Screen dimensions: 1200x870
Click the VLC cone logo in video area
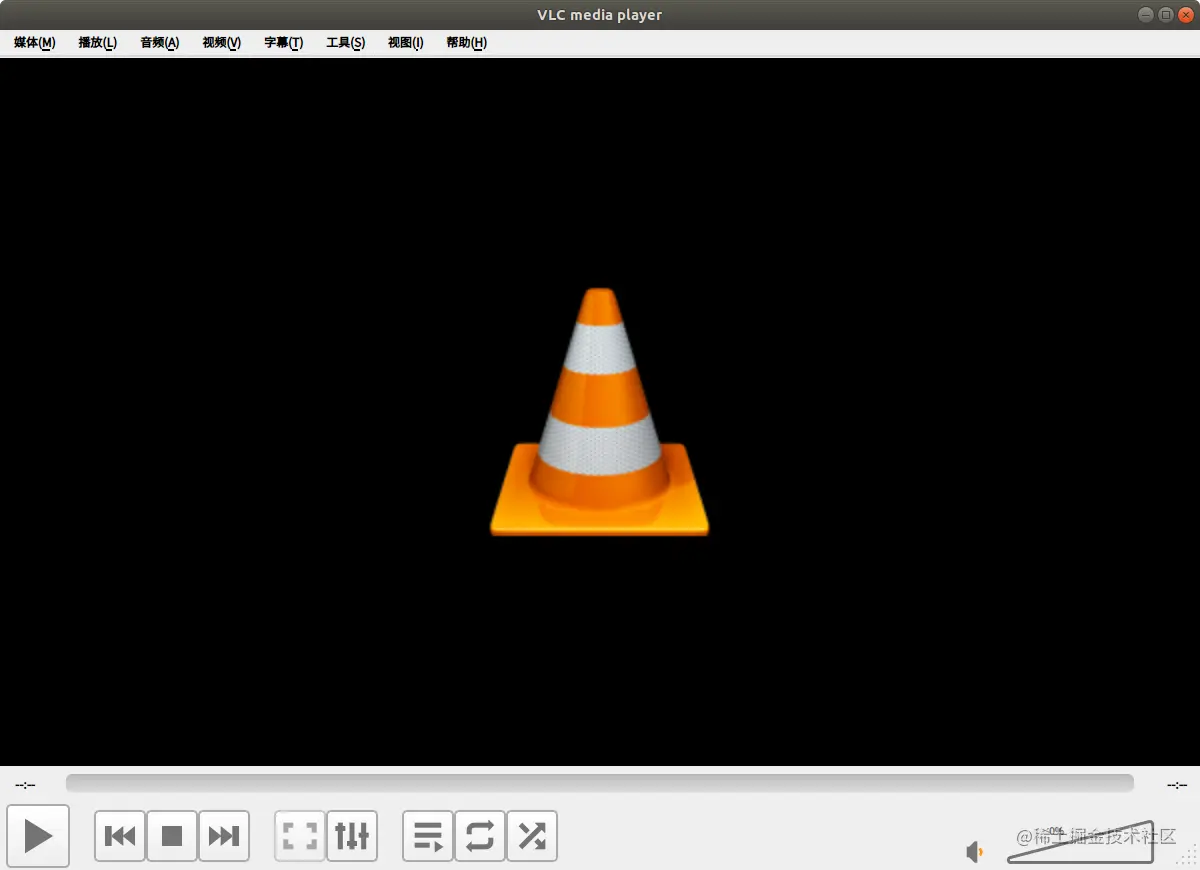[x=599, y=412]
